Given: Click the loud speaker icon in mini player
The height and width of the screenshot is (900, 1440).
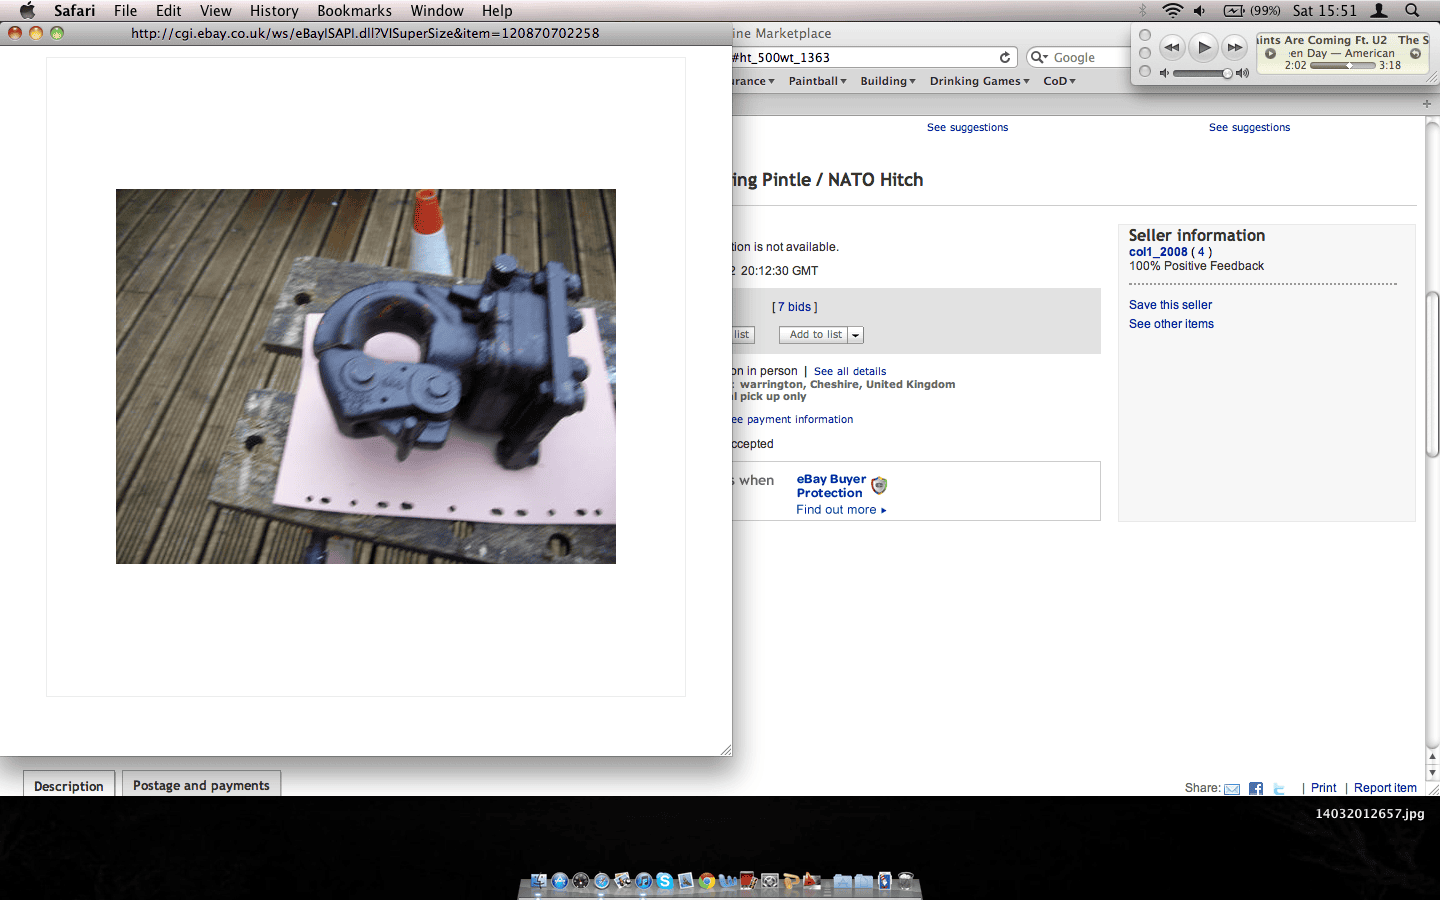Looking at the screenshot, I should [x=1242, y=73].
